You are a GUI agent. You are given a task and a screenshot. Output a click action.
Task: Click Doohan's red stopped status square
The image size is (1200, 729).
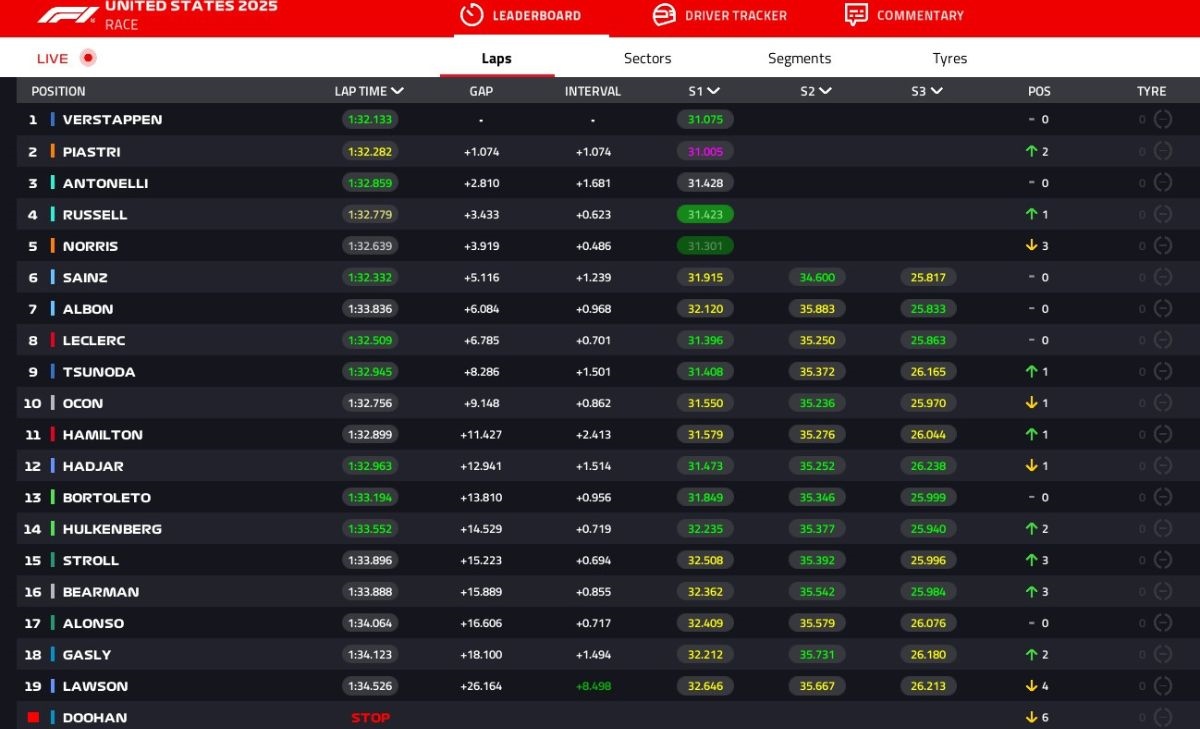pyautogui.click(x=33, y=718)
